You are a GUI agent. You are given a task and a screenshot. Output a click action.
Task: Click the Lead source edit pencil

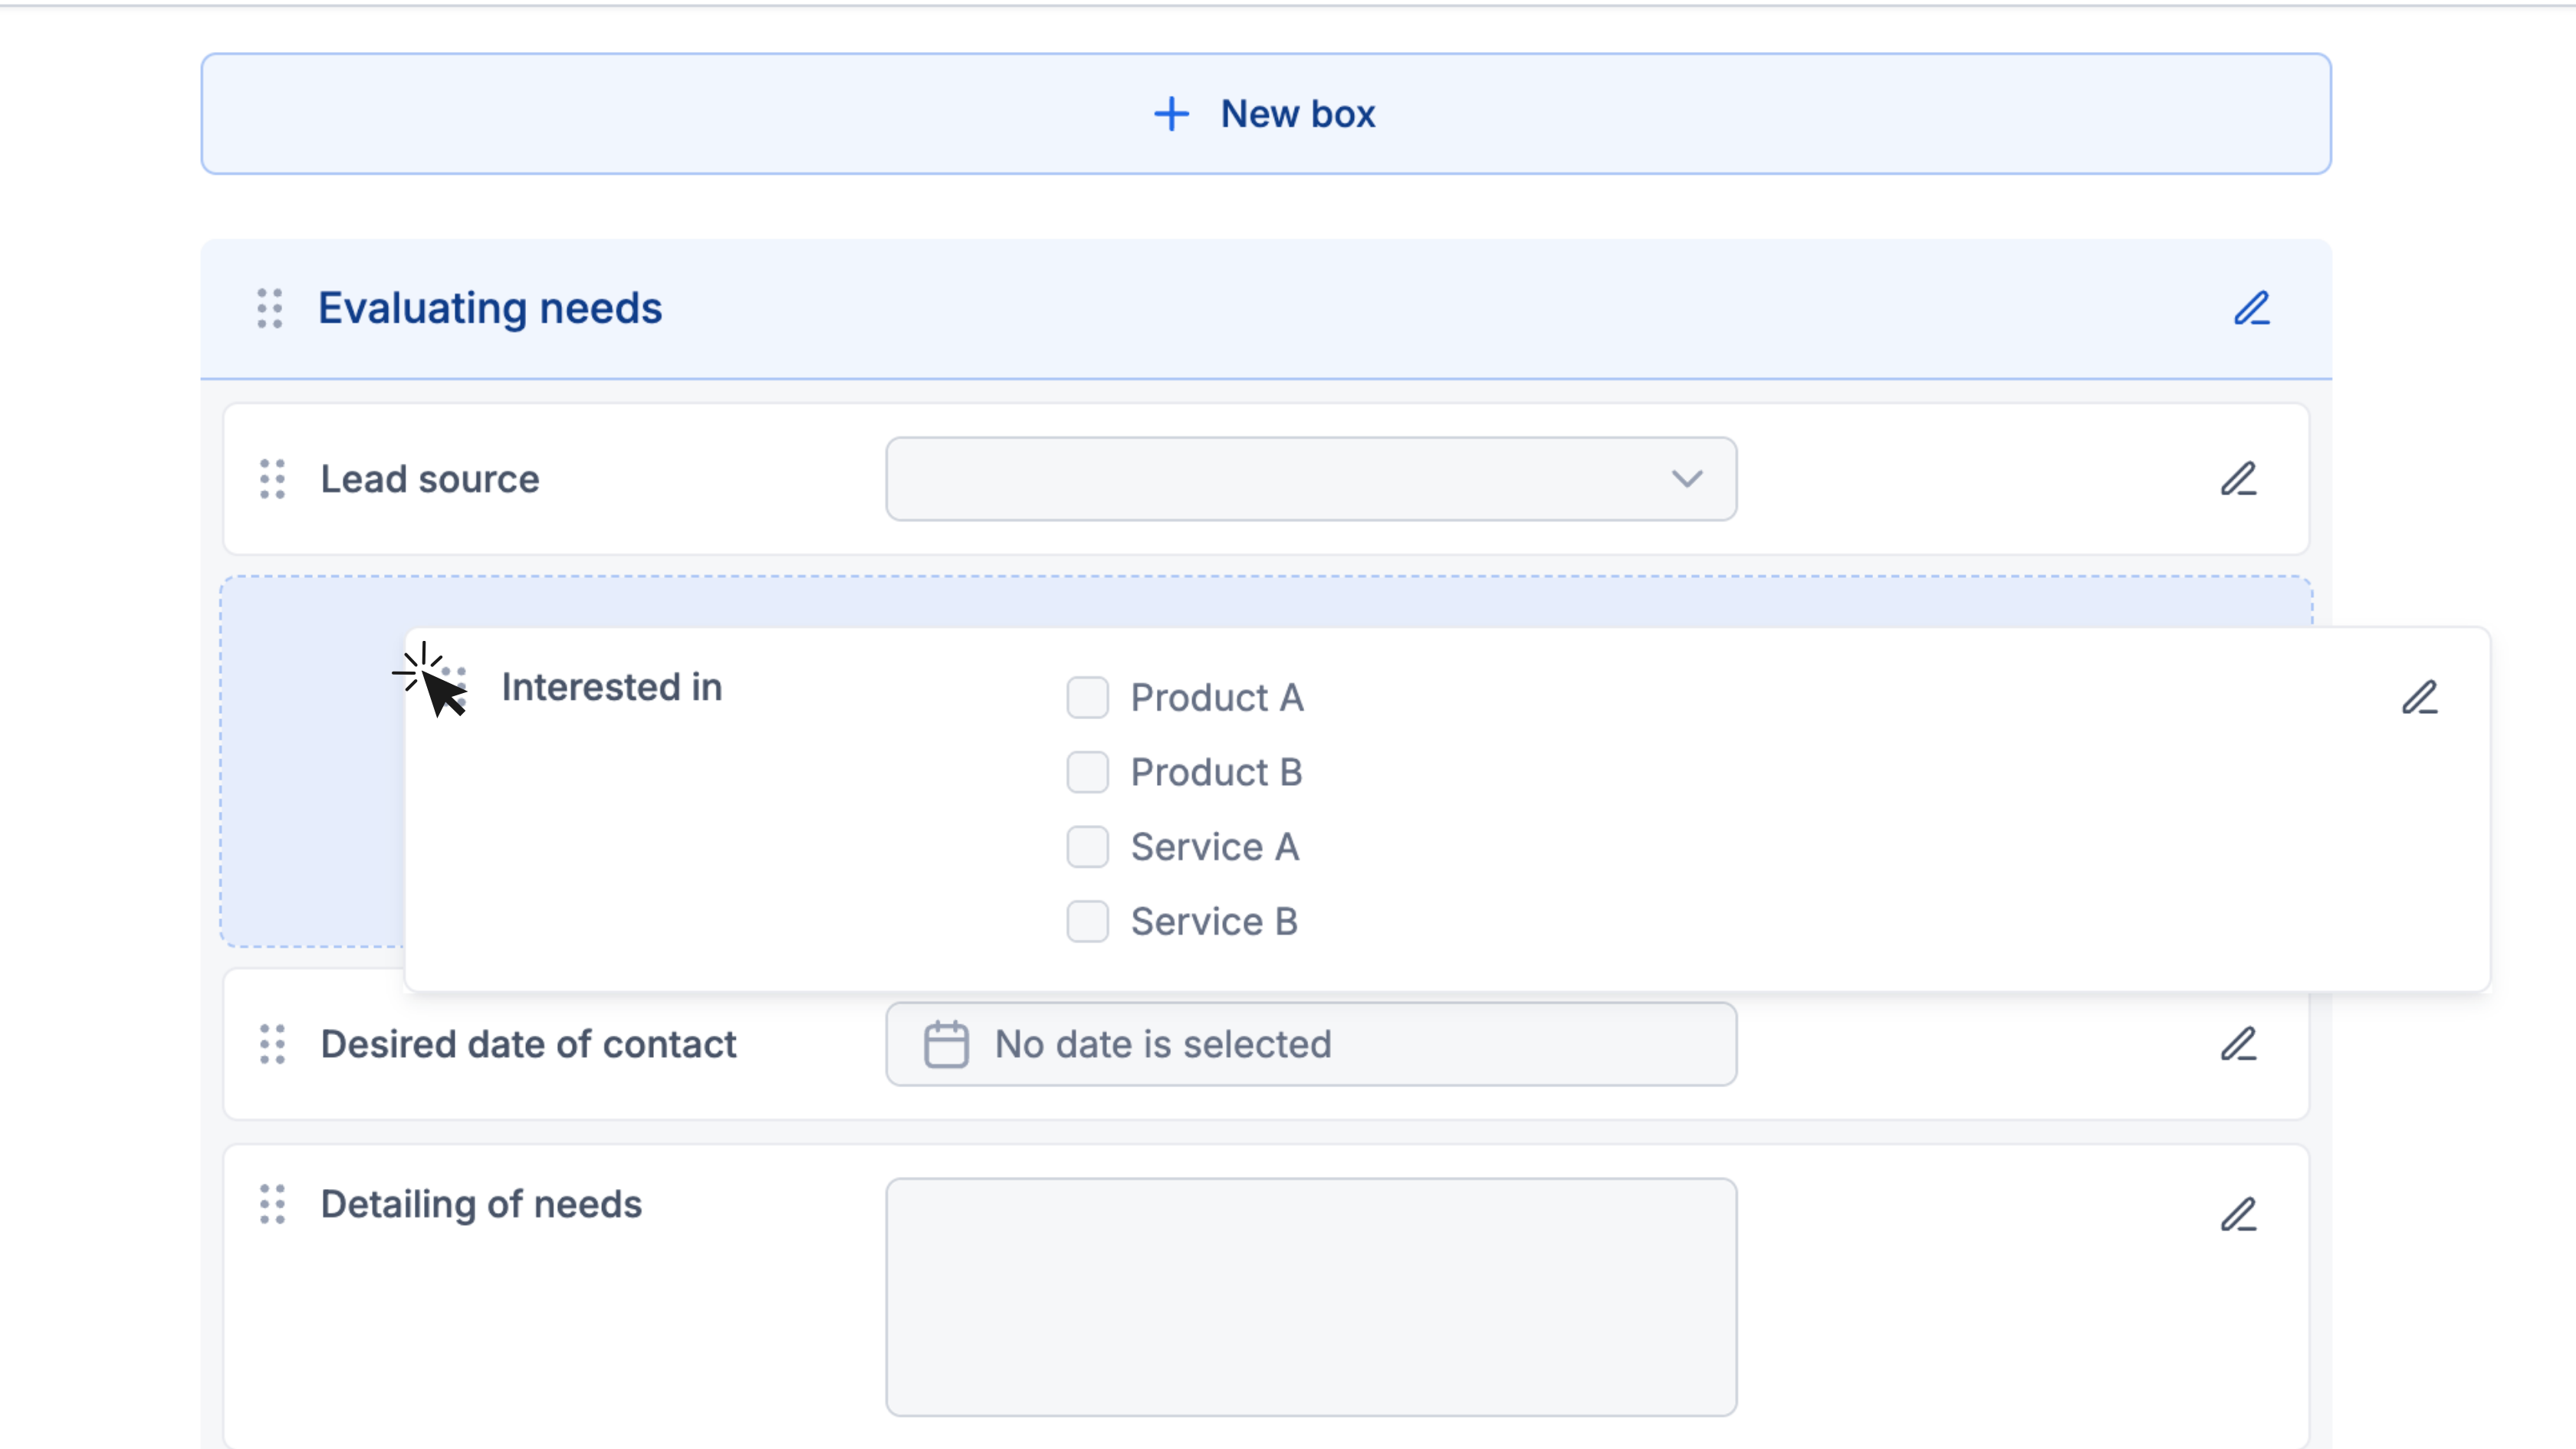2238,479
